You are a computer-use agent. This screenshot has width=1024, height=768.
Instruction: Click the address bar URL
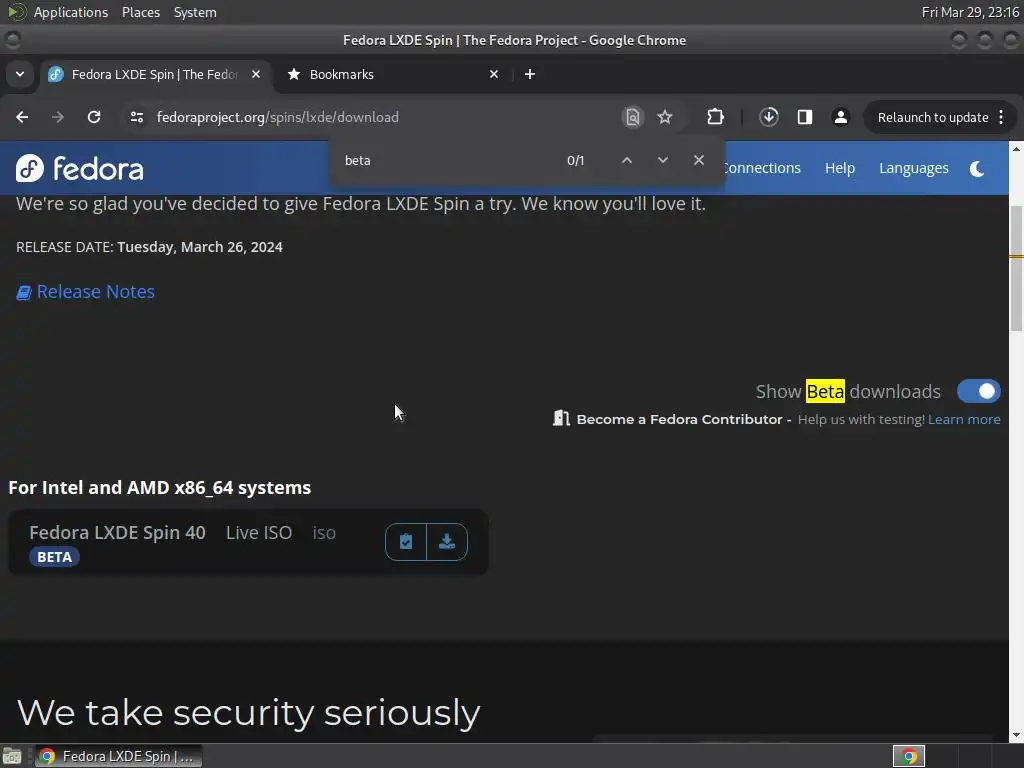click(x=278, y=118)
